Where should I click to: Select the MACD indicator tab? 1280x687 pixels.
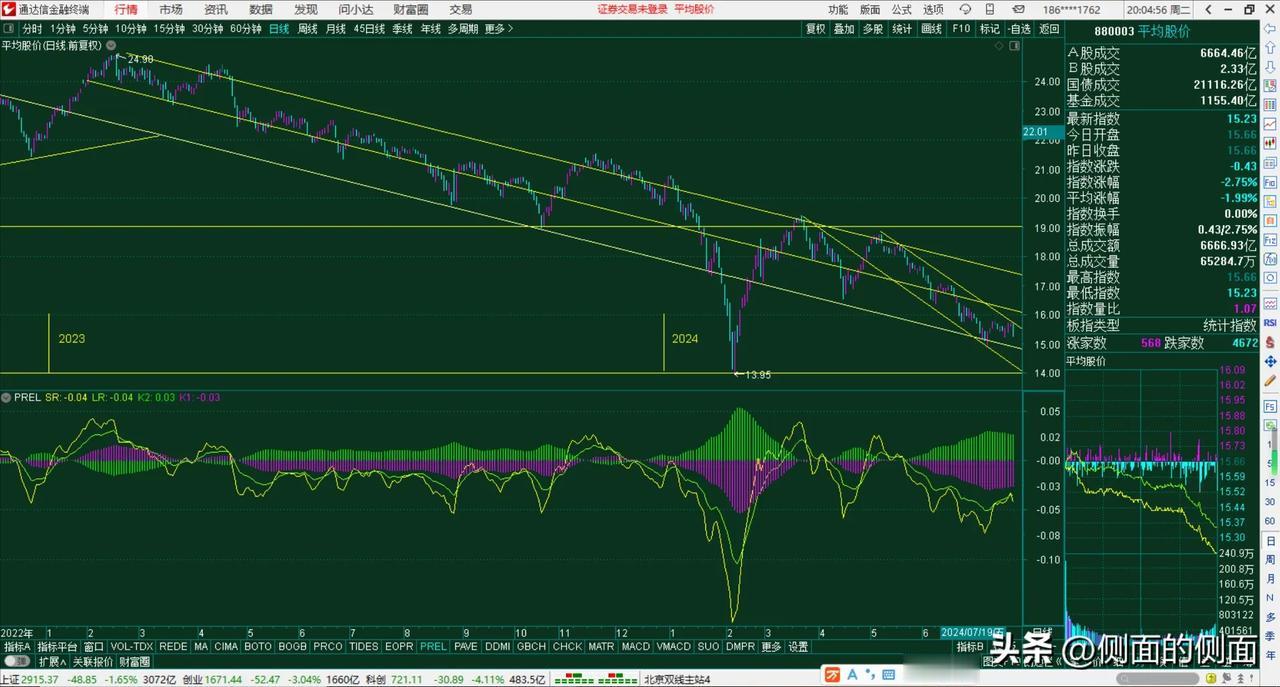point(636,647)
